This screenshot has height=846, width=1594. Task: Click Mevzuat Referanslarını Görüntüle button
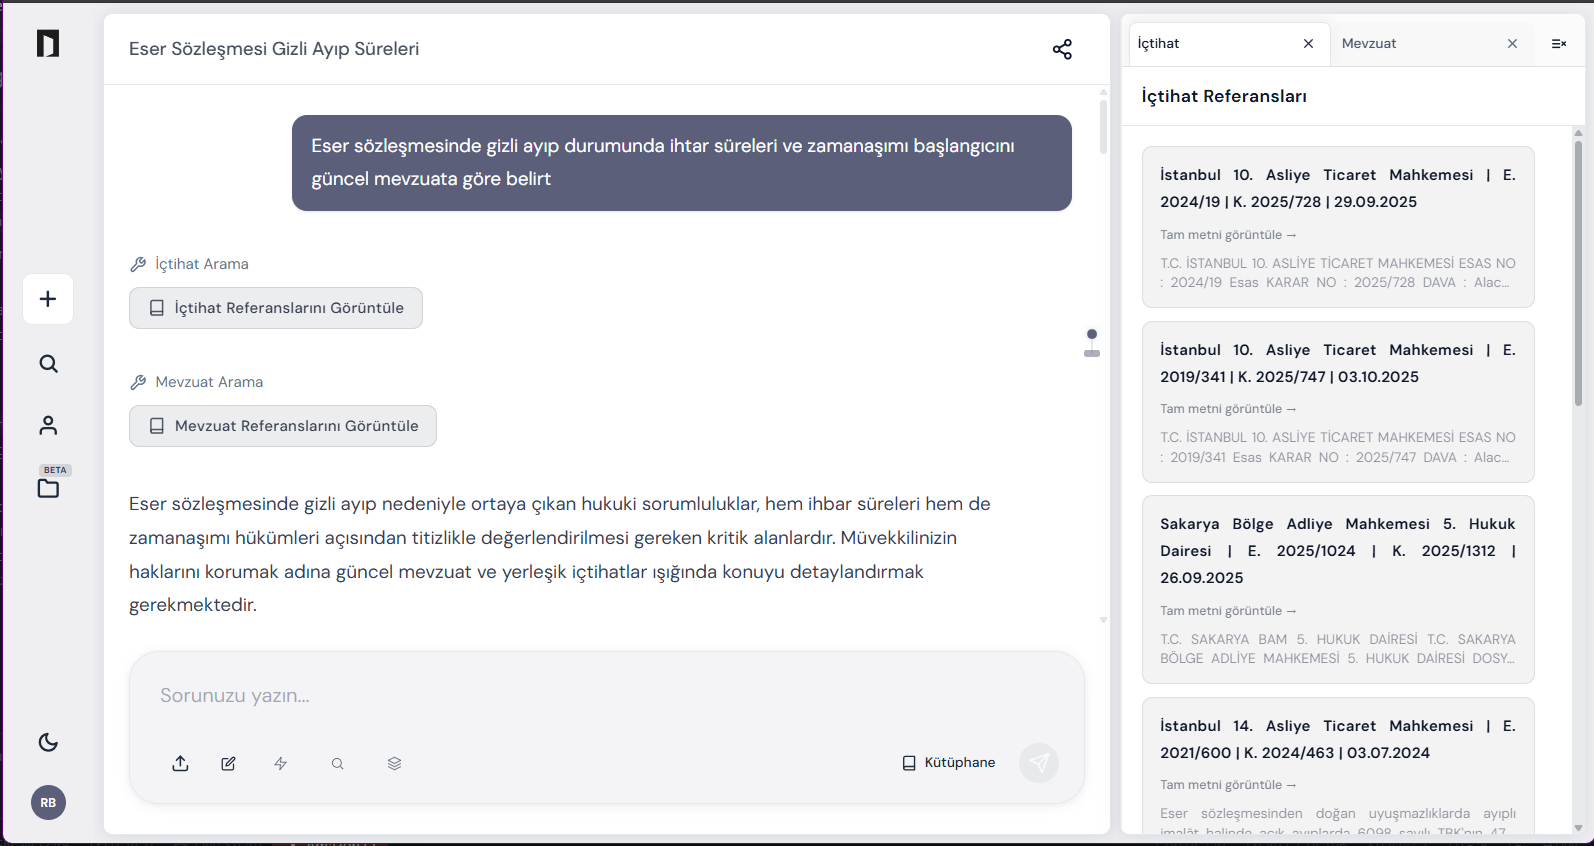tap(283, 426)
